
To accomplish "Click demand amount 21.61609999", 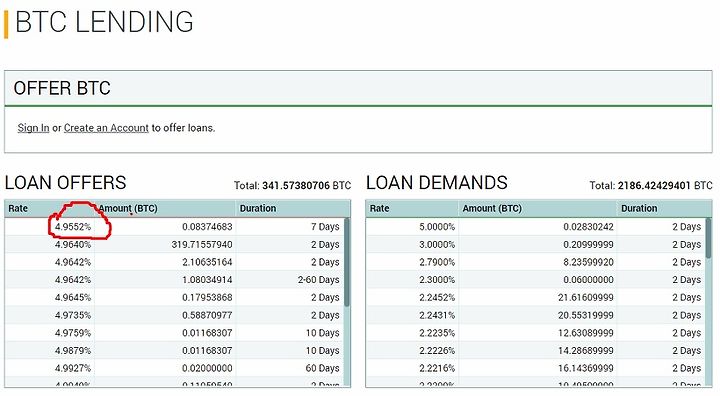I will pyautogui.click(x=586, y=298).
